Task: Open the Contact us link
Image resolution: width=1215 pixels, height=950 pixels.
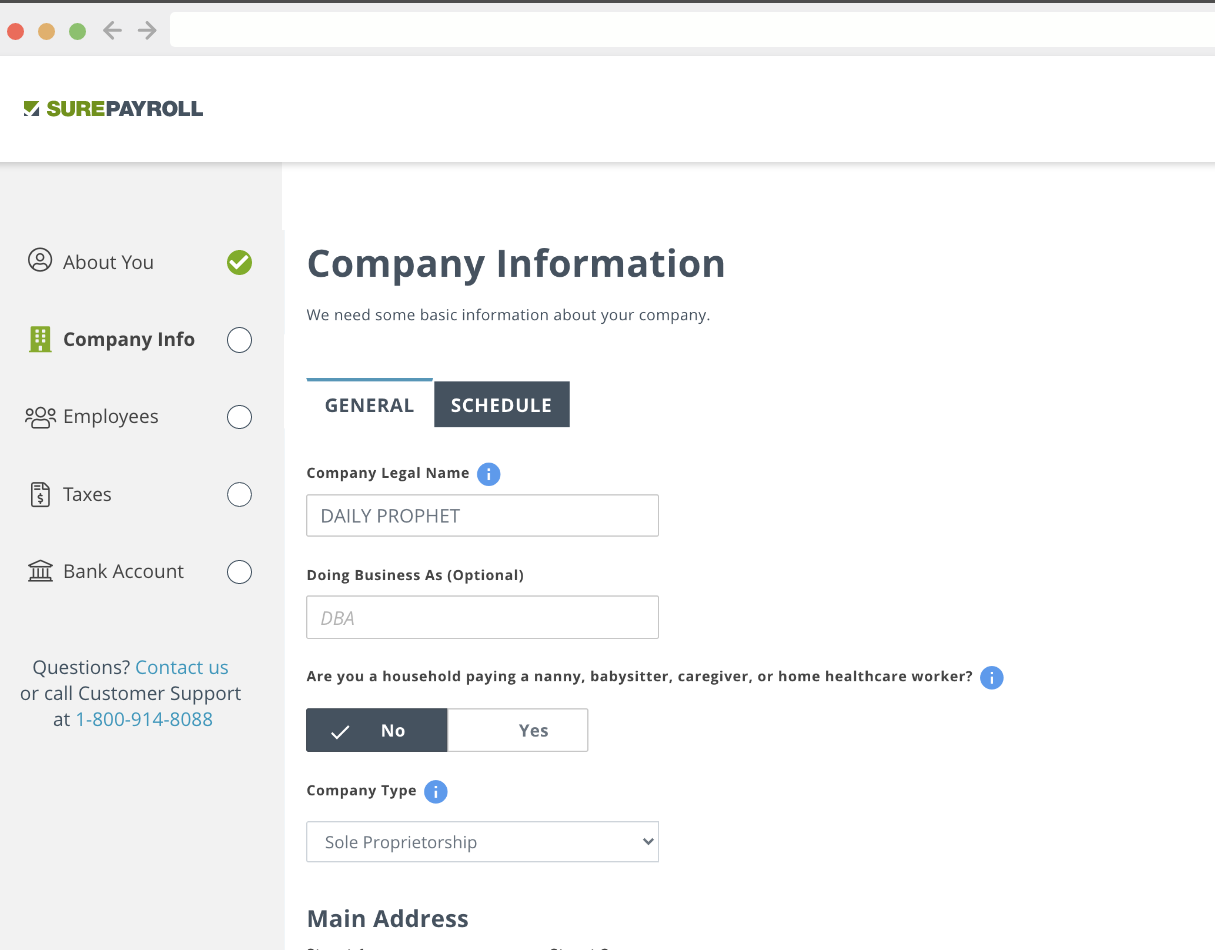Action: coord(182,667)
